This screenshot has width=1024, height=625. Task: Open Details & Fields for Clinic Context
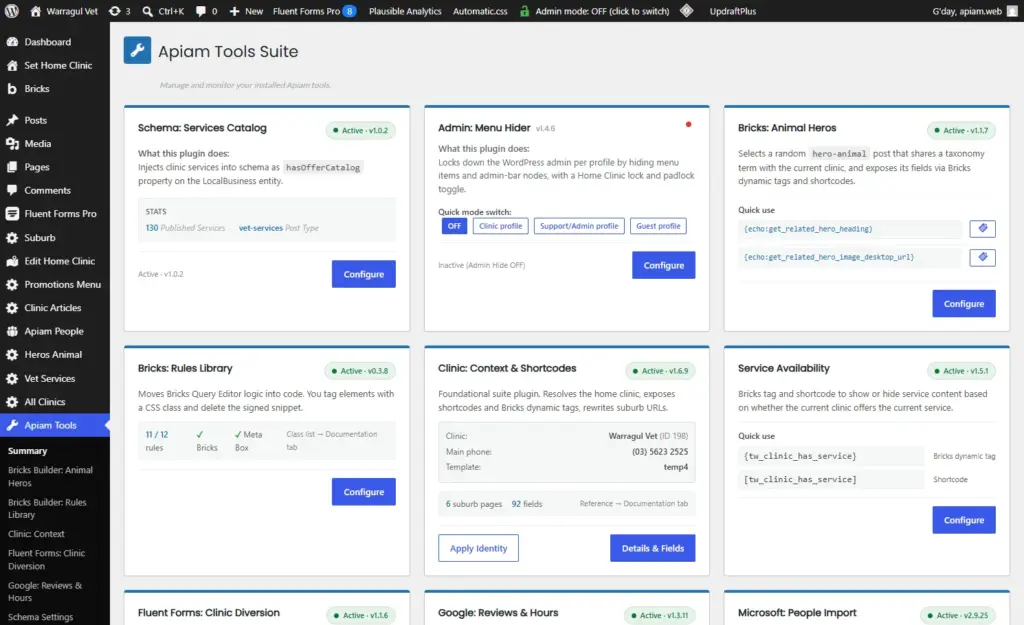click(x=652, y=548)
